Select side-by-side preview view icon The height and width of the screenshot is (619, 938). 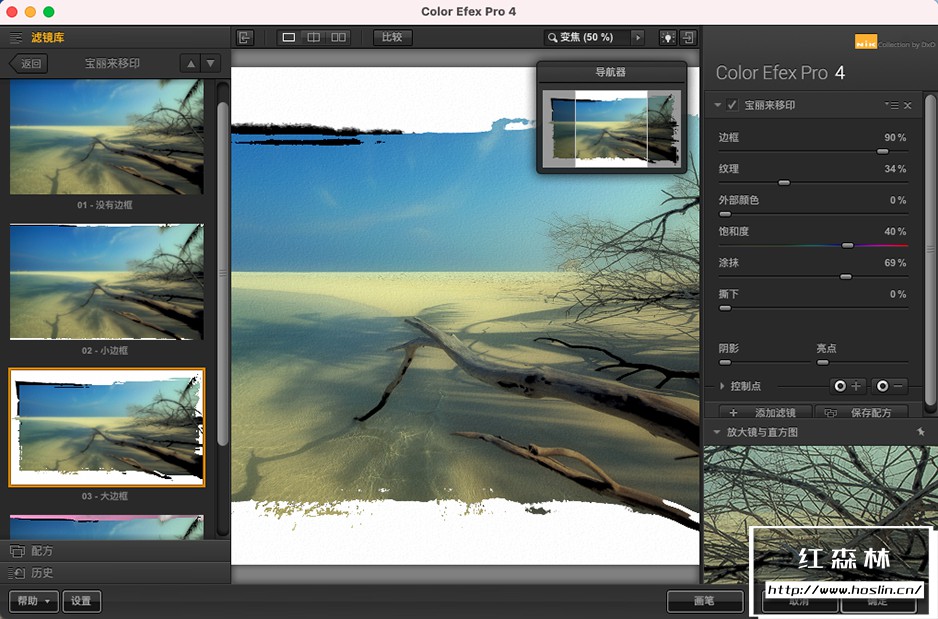[339, 37]
